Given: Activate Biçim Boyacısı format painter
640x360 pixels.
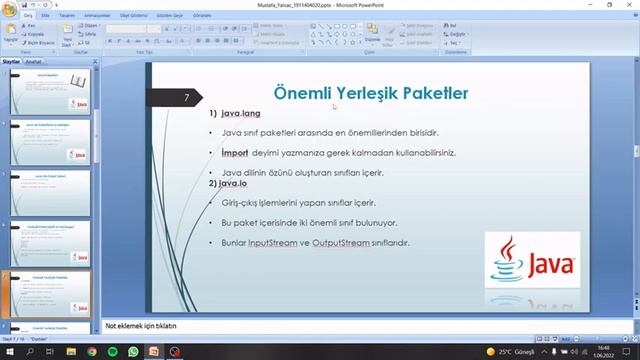Looking at the screenshot, I should (x=38, y=42).
